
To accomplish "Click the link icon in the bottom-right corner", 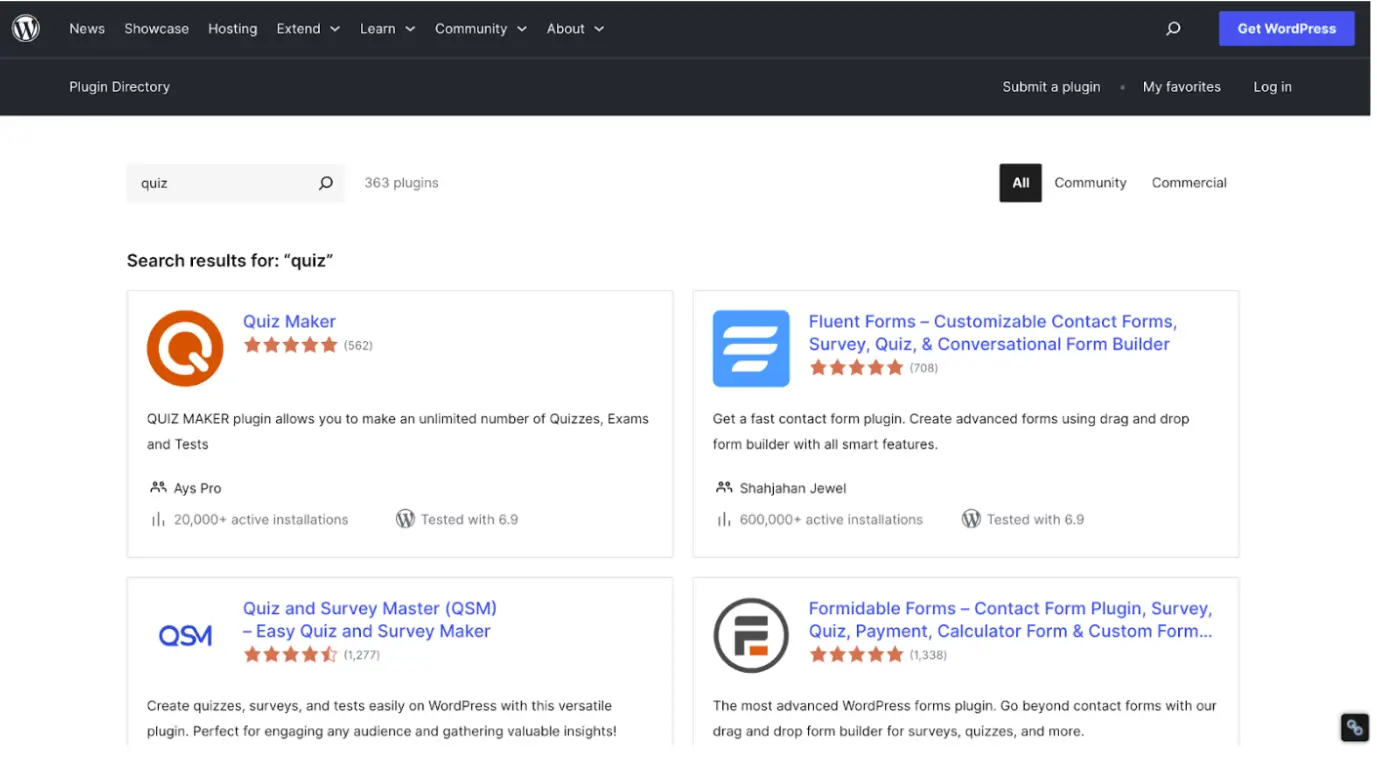I will 1354,727.
